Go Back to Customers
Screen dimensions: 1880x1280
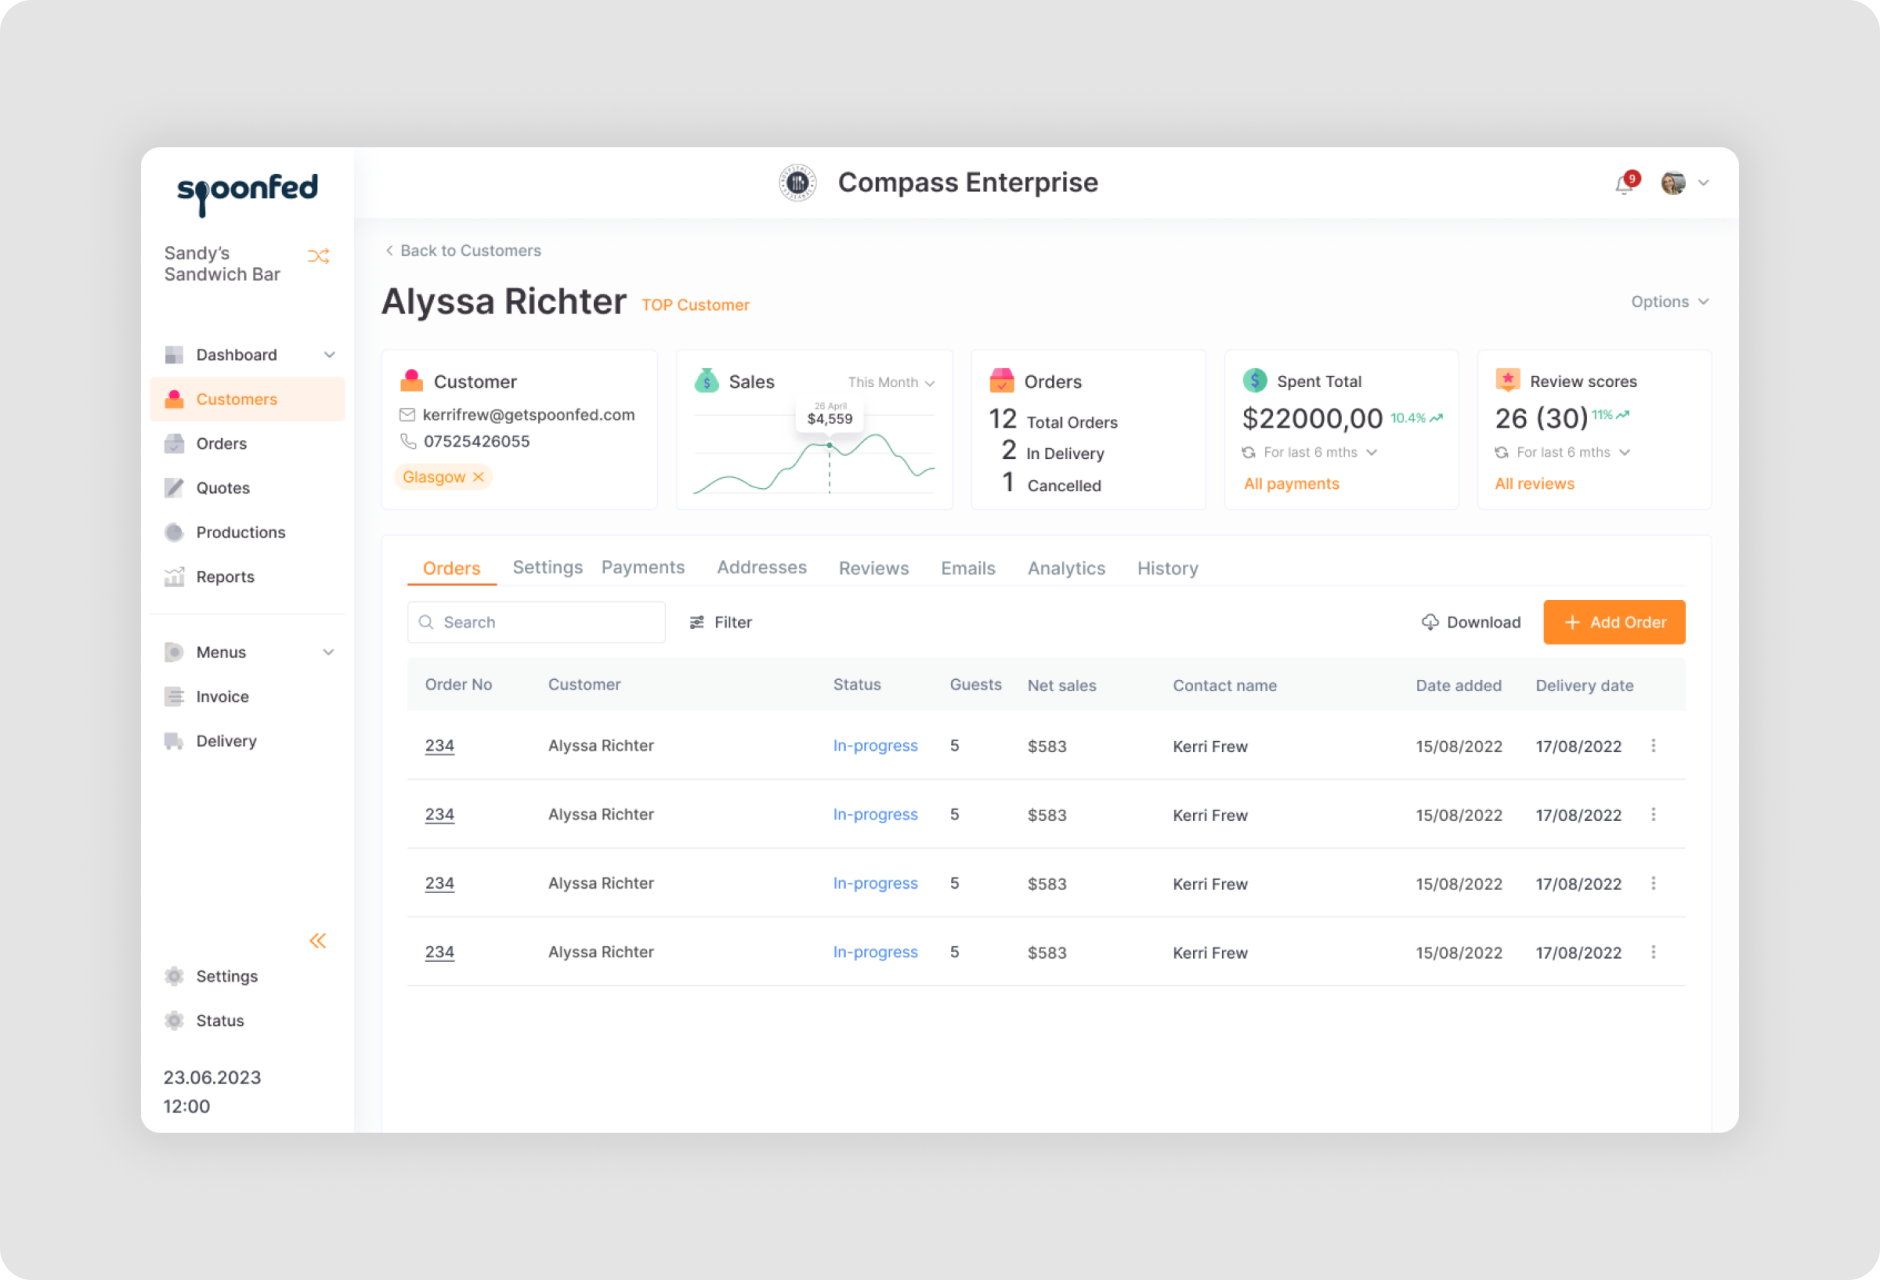pyautogui.click(x=463, y=251)
